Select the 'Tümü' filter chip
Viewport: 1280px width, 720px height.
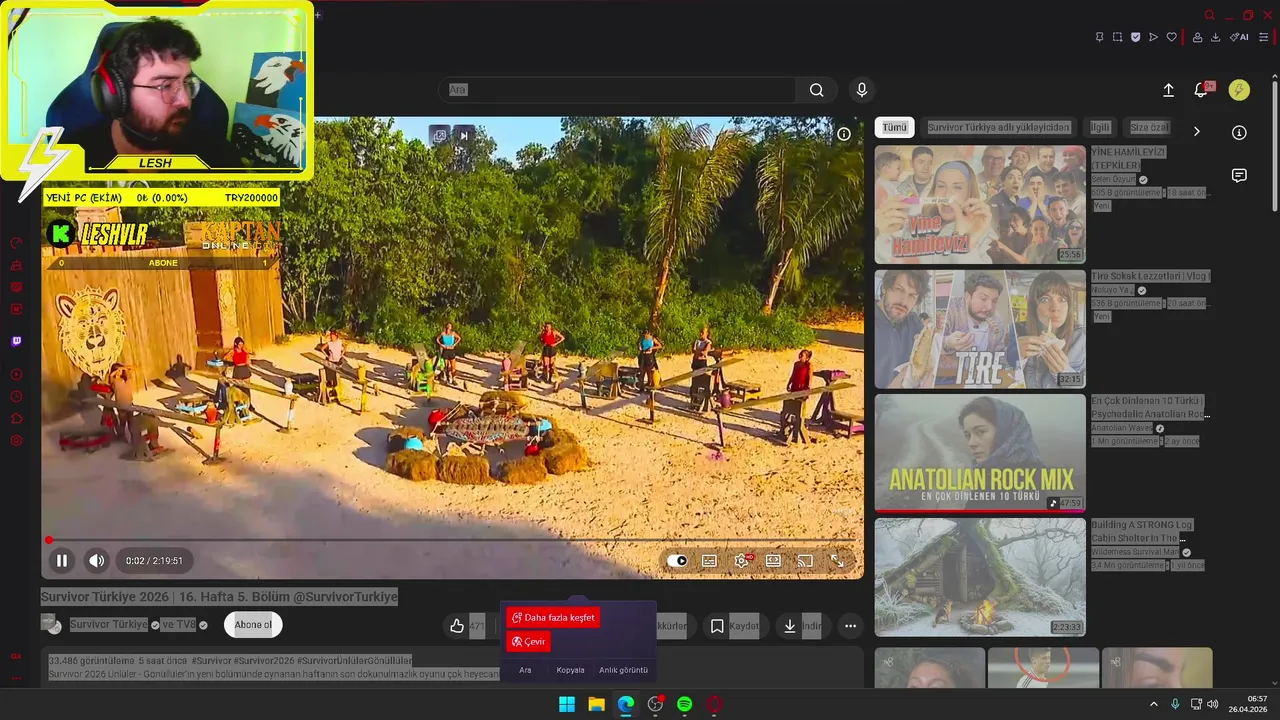click(x=894, y=128)
